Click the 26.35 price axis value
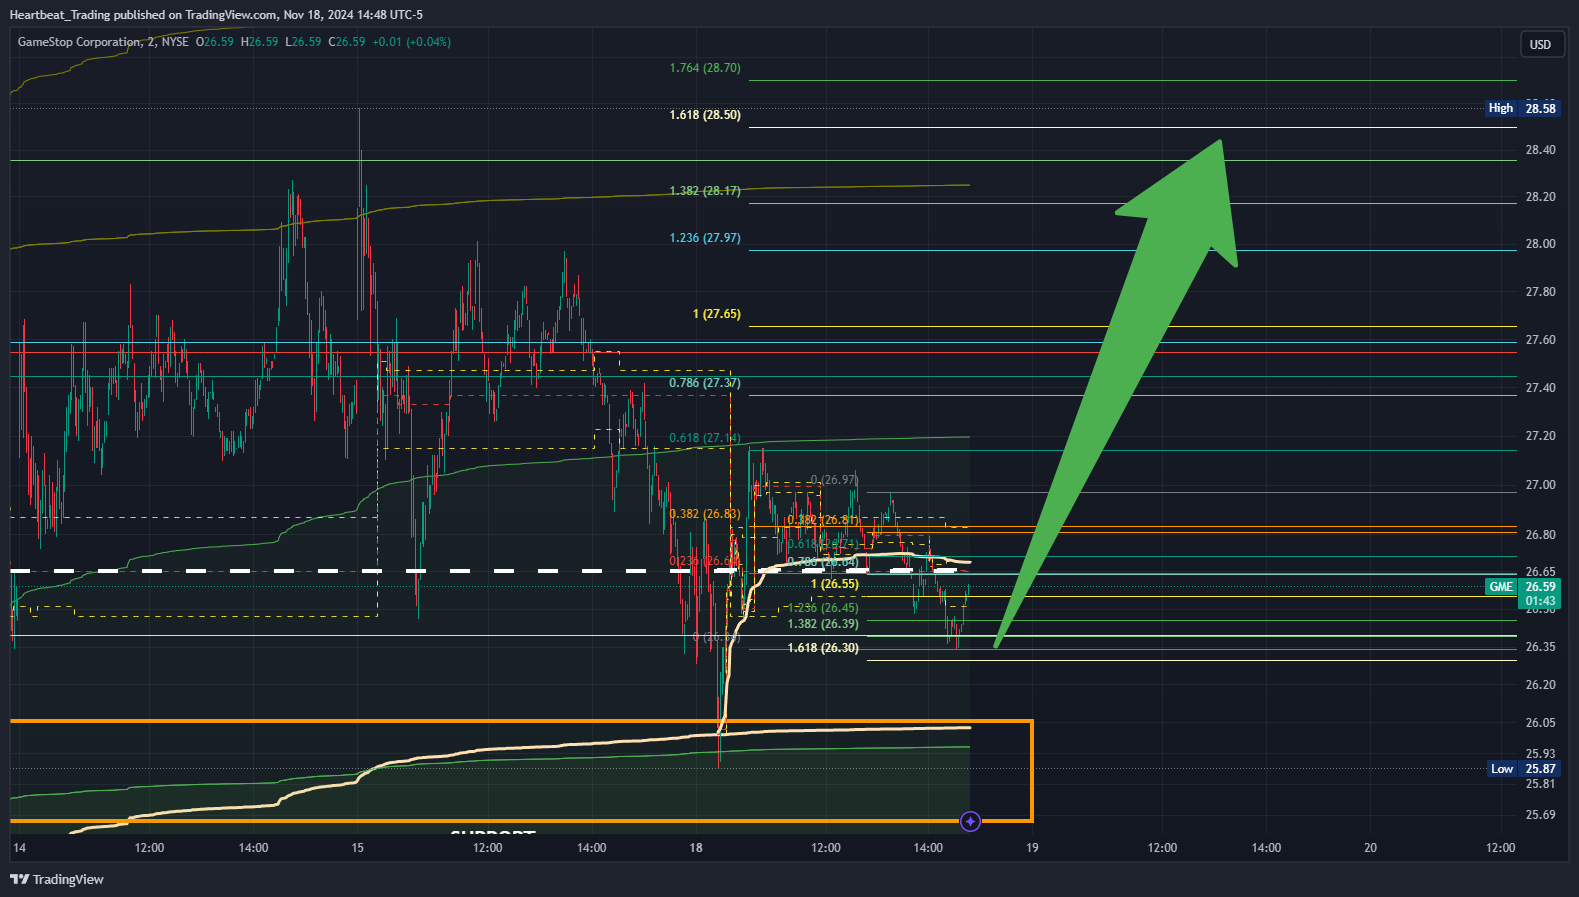 point(1540,647)
